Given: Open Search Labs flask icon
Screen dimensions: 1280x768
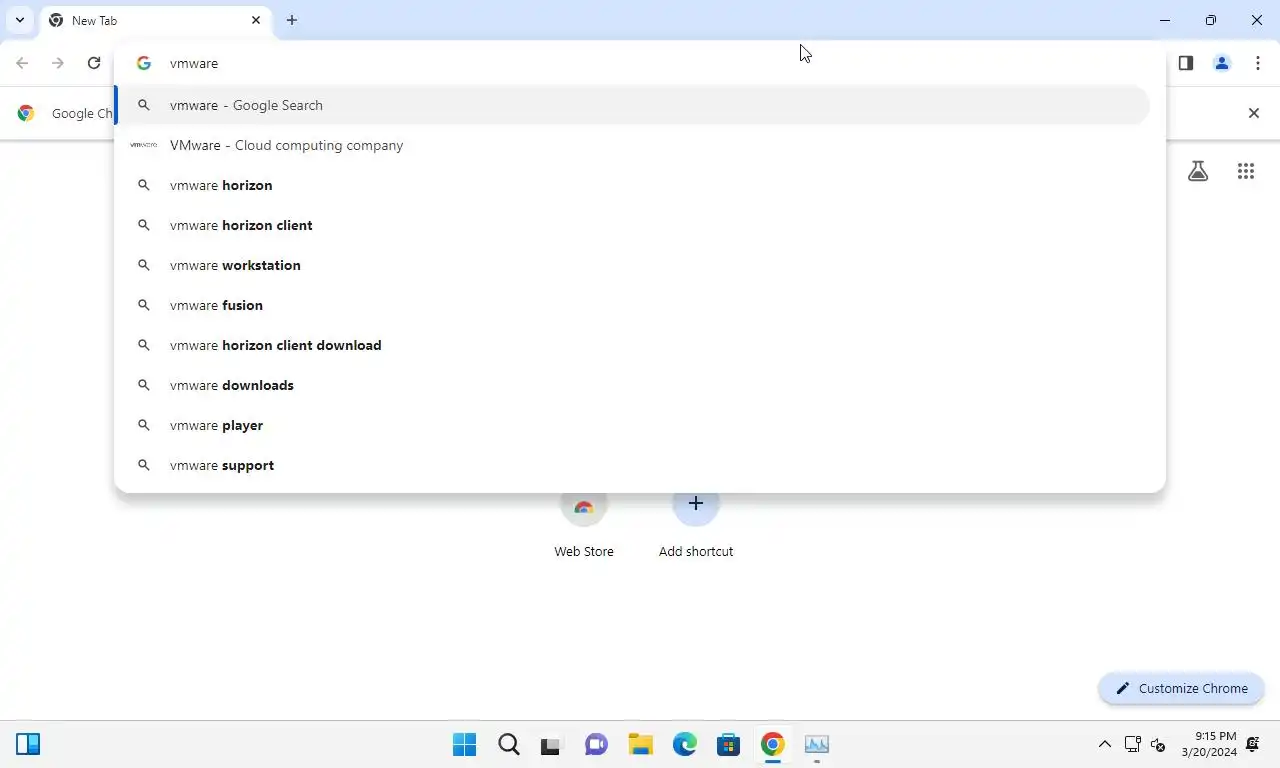Looking at the screenshot, I should coord(1198,171).
